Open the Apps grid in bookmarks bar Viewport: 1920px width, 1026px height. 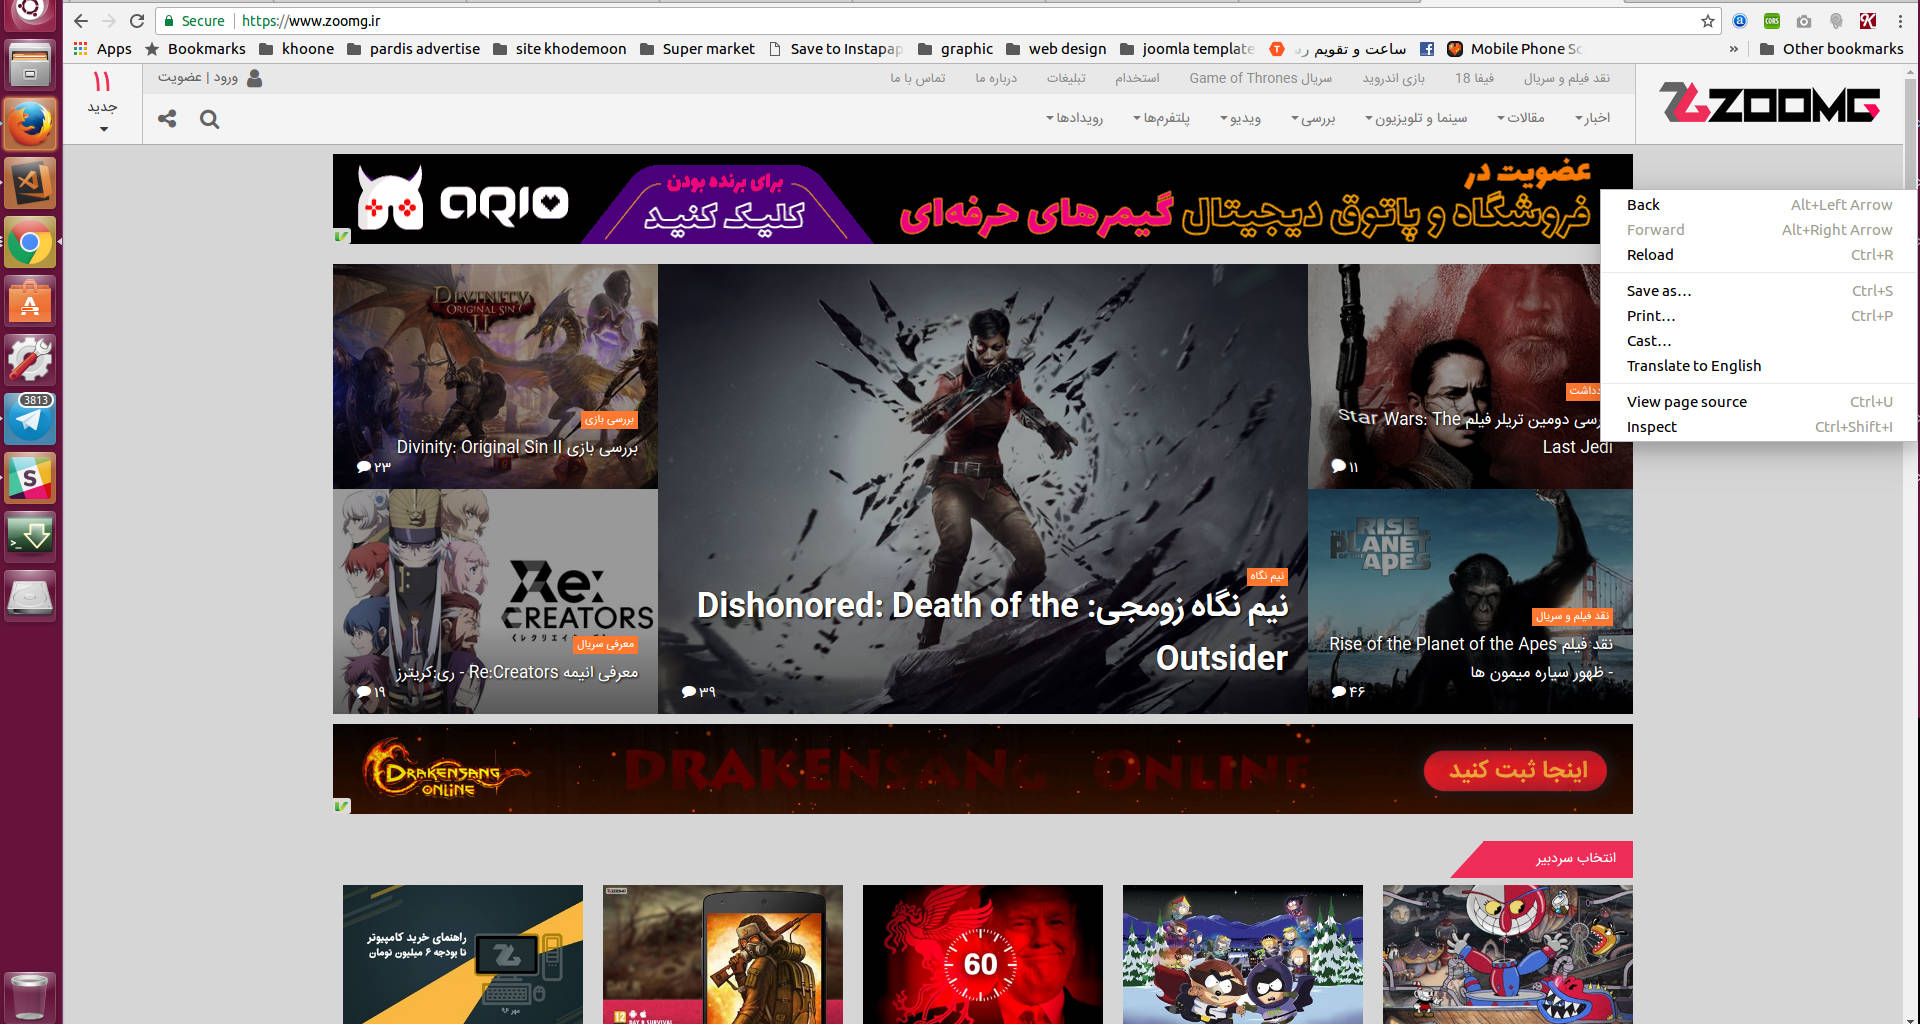click(x=102, y=49)
